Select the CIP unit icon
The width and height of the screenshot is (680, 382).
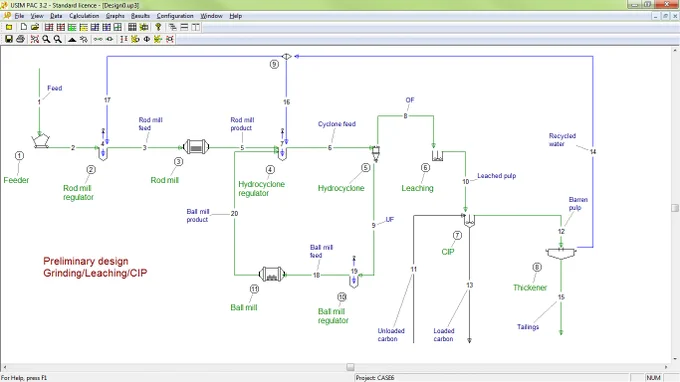[469, 220]
